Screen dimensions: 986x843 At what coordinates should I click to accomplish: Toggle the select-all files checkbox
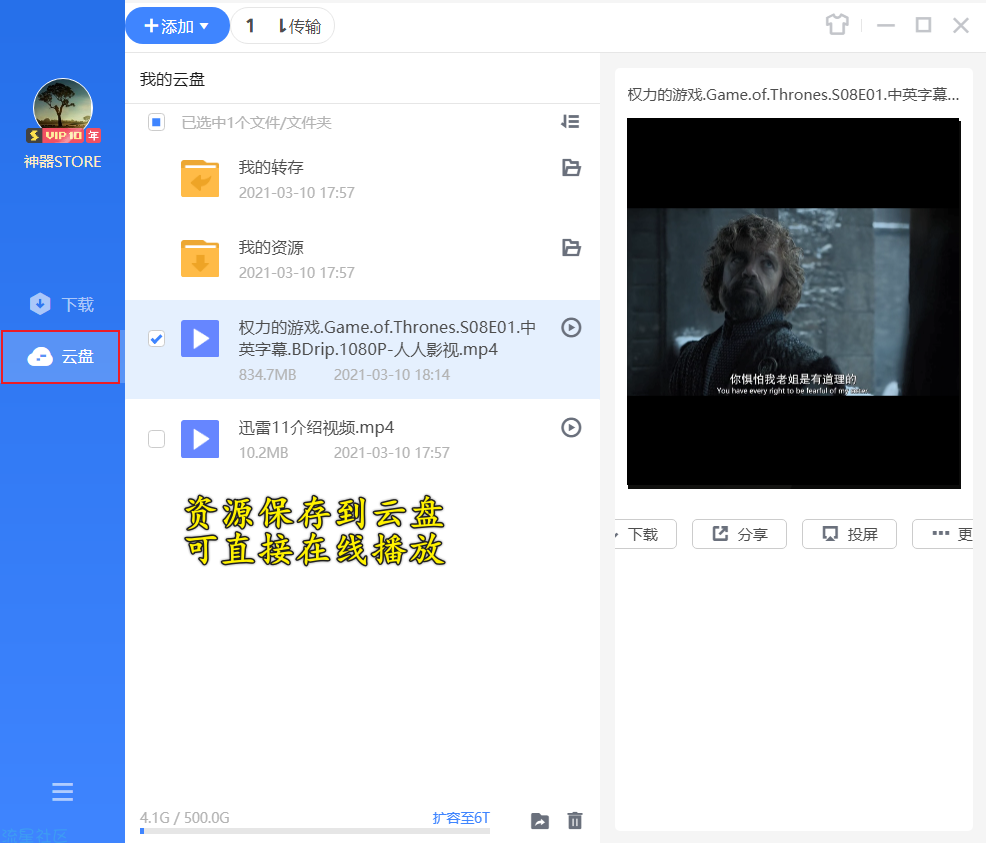157,122
